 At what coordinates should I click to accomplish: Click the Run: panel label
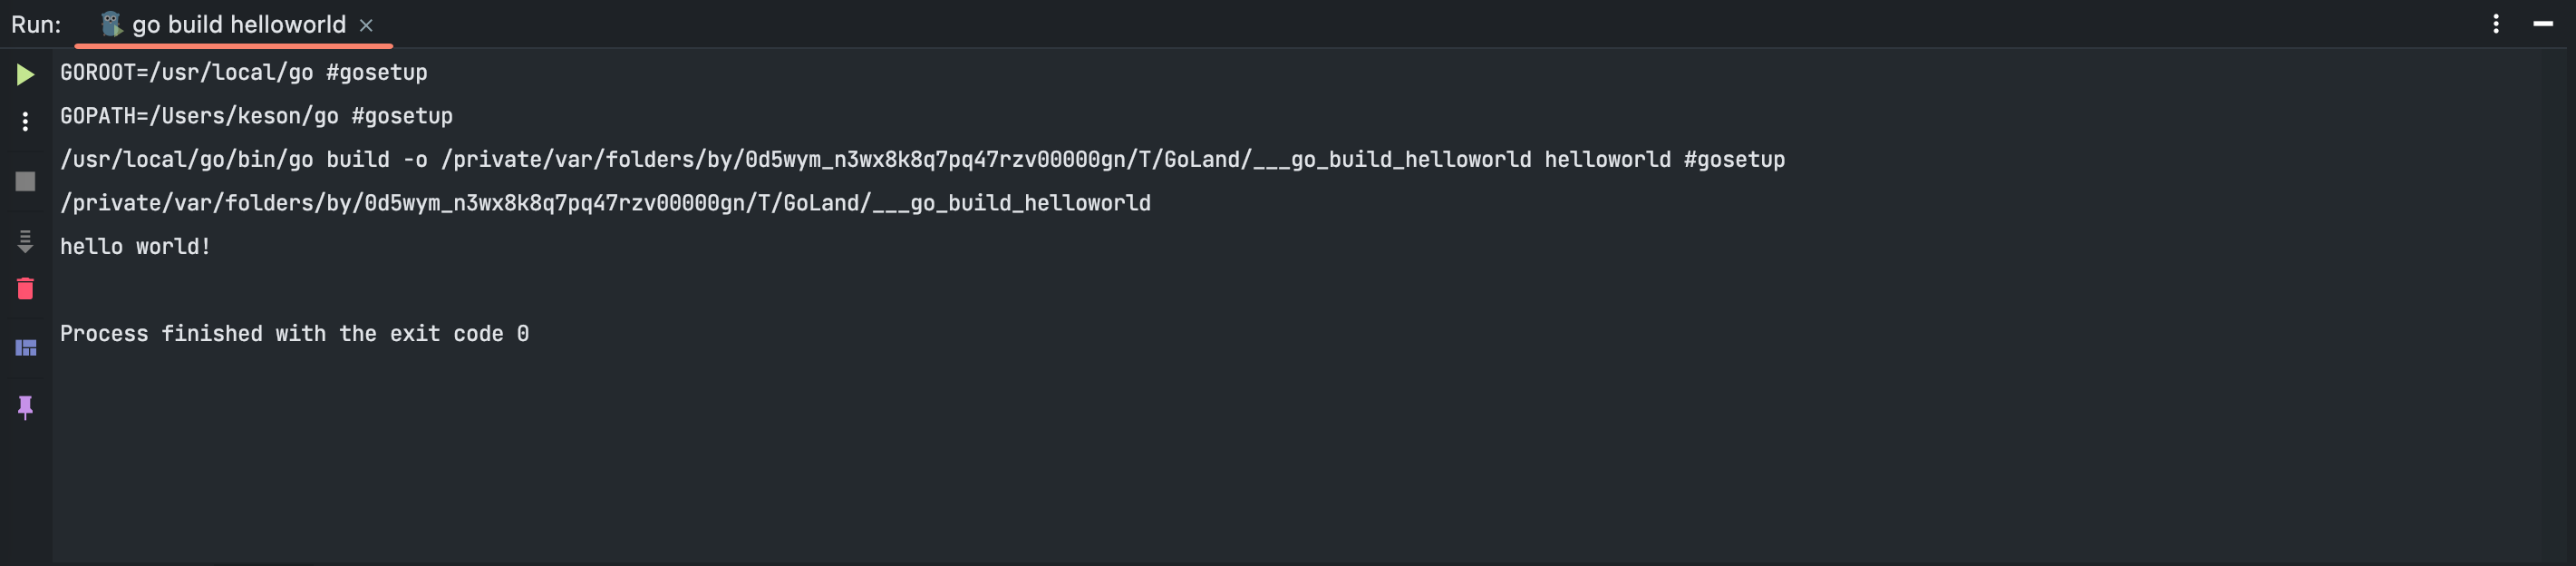click(x=36, y=25)
